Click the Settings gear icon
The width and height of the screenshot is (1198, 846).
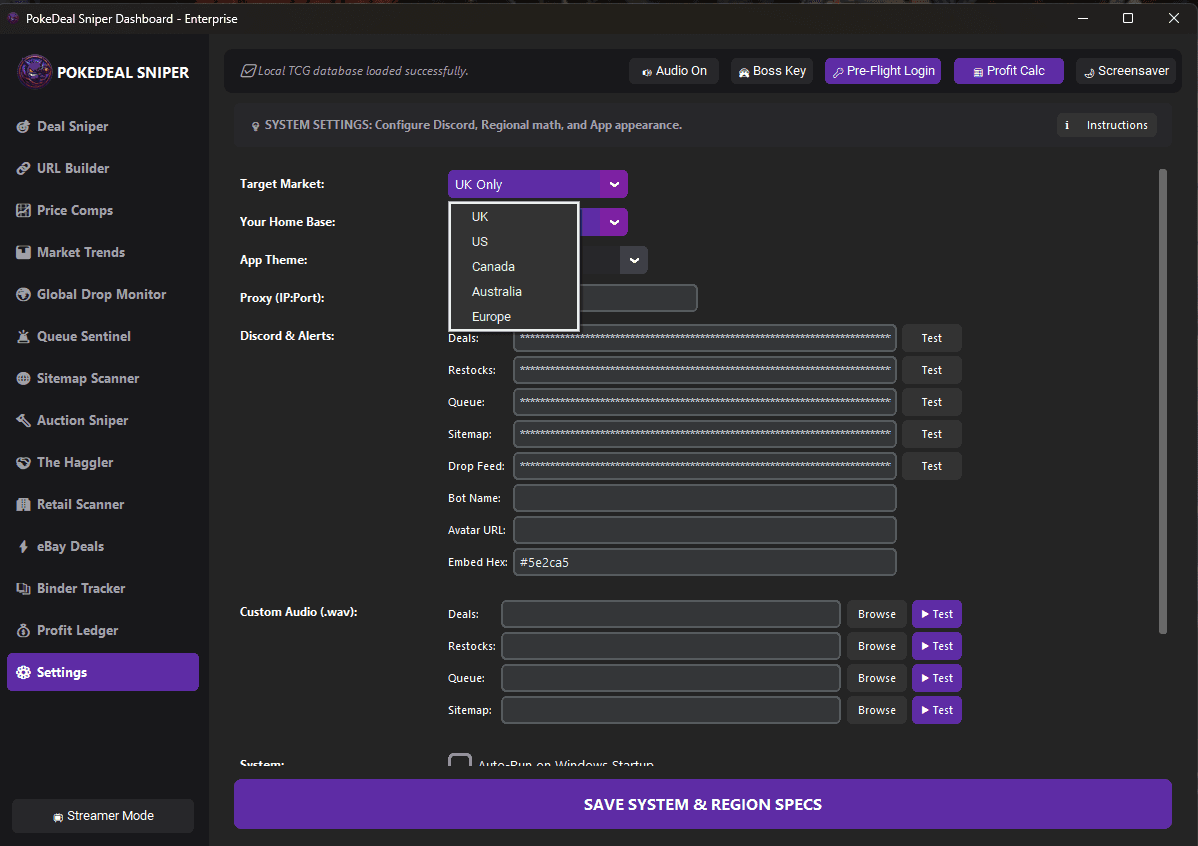(x=24, y=673)
